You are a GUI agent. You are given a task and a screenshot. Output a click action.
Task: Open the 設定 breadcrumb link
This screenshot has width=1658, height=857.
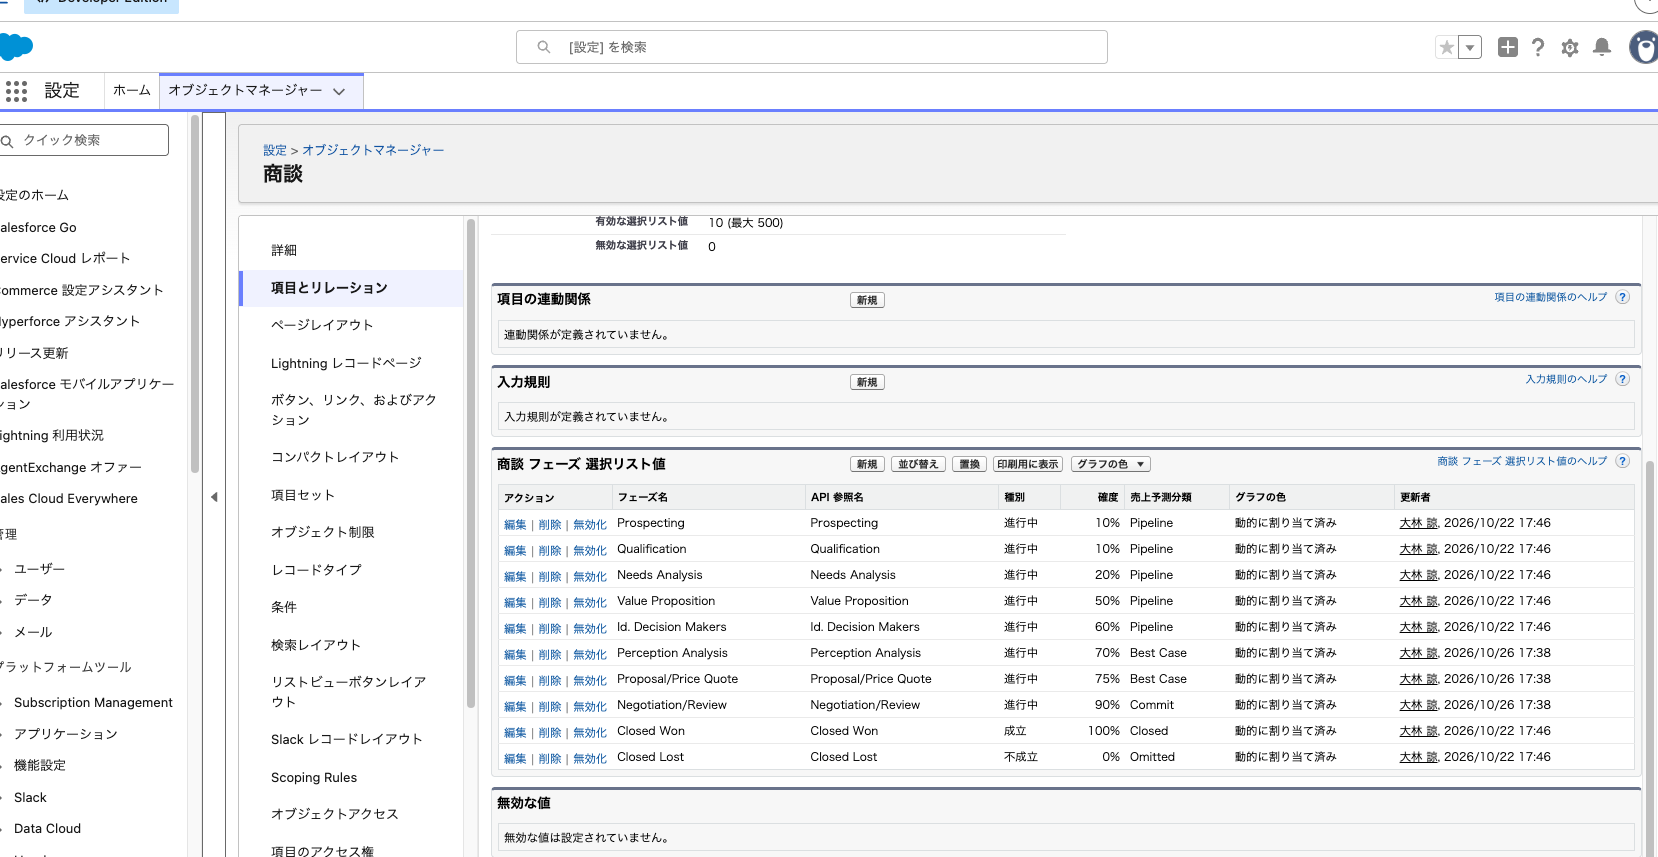coord(275,150)
